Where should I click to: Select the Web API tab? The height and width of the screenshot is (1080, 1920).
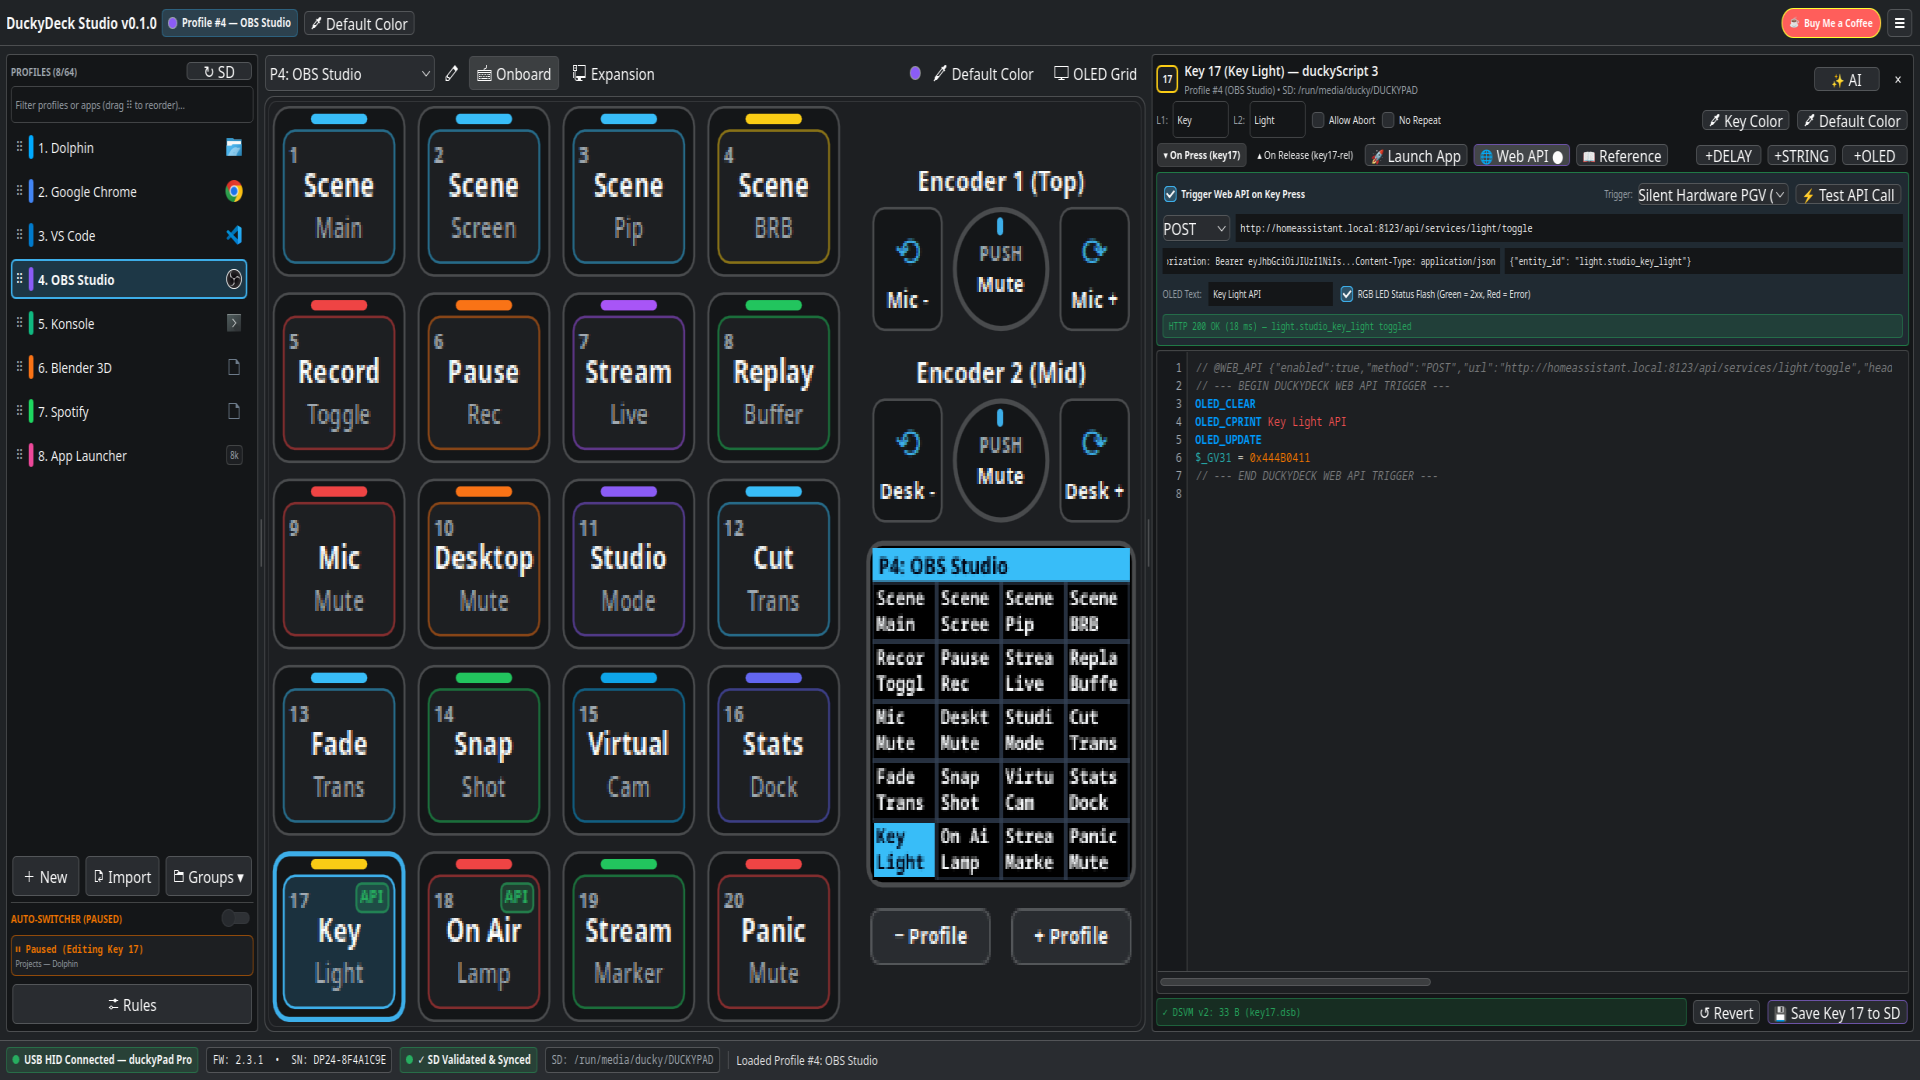1521,156
